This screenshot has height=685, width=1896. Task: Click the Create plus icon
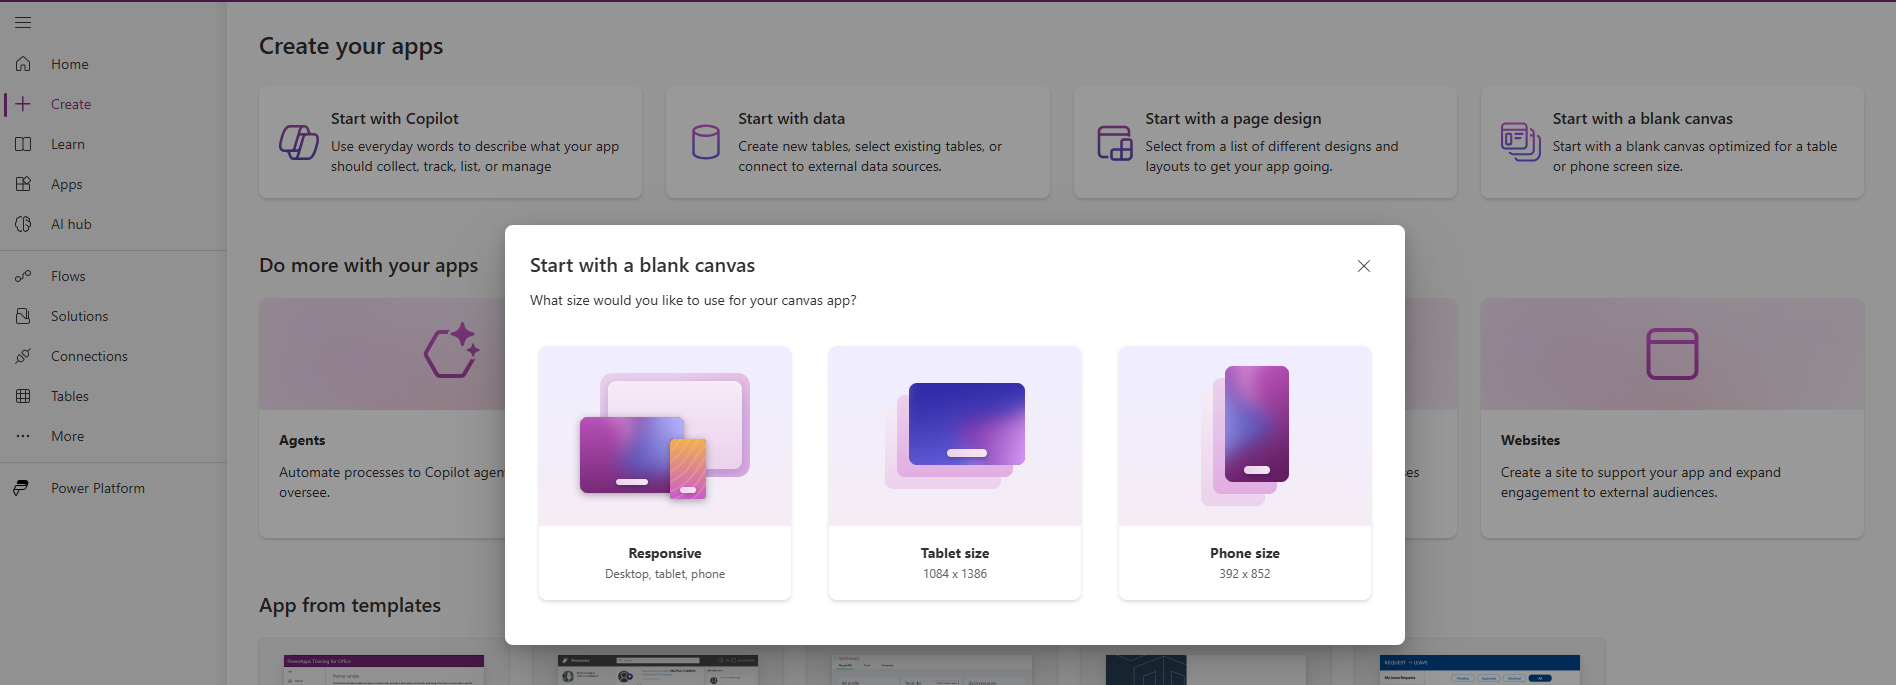click(x=23, y=104)
